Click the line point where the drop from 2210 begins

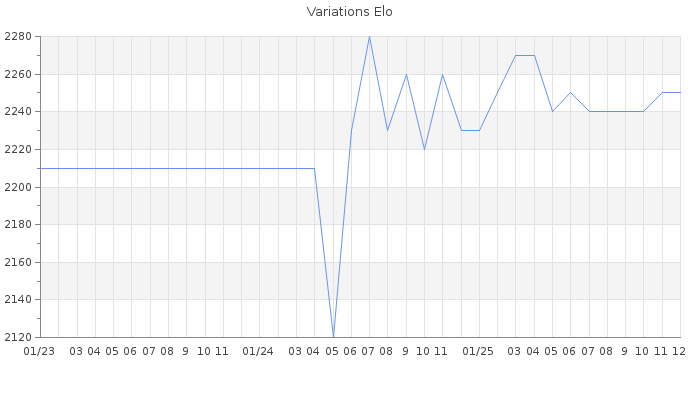coord(315,168)
